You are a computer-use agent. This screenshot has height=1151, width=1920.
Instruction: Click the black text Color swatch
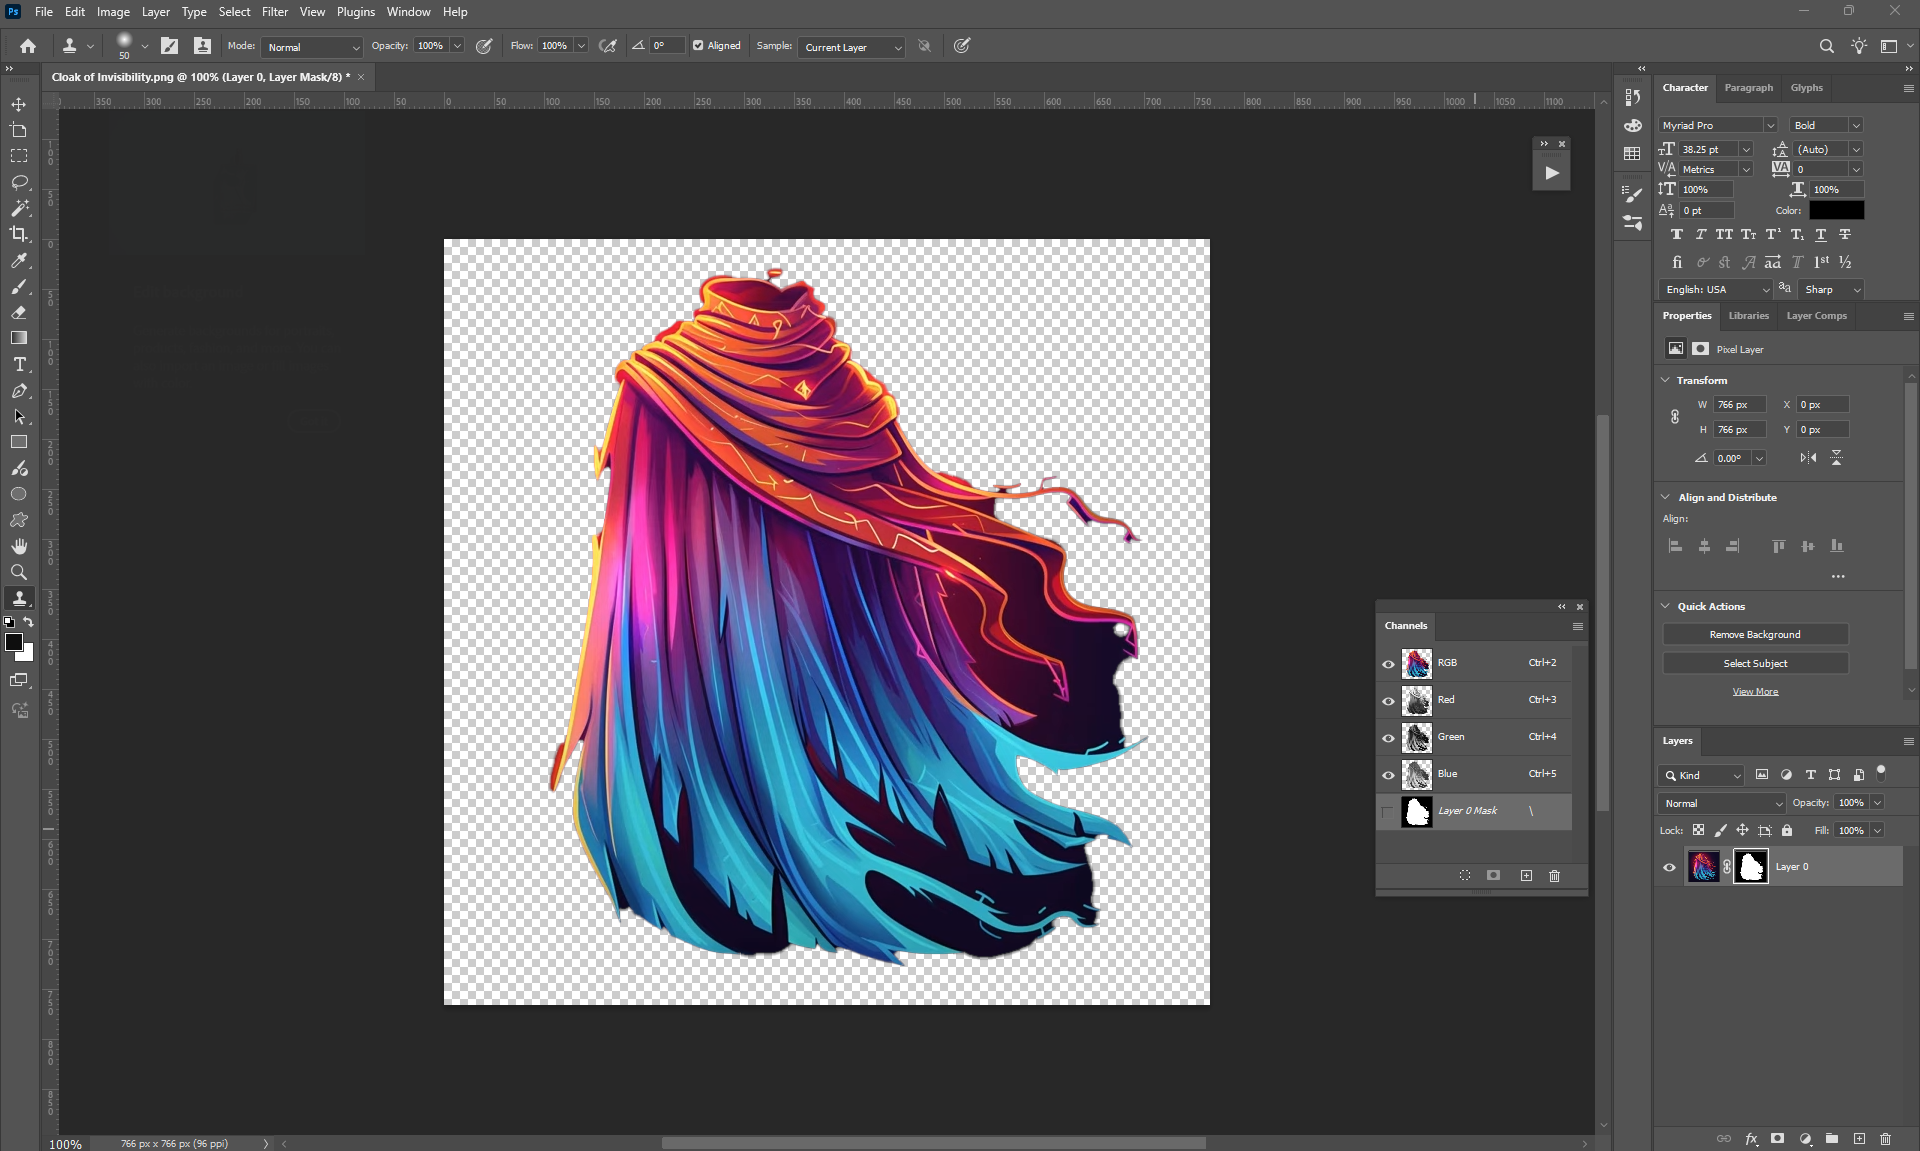[x=1836, y=210]
